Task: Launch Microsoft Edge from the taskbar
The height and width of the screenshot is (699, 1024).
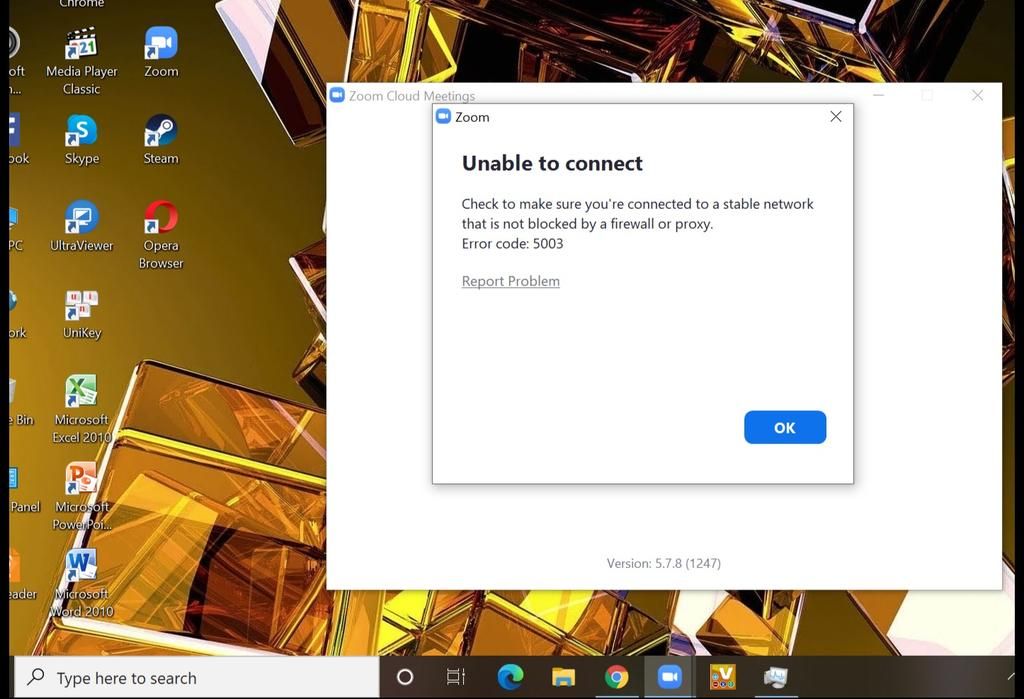Action: 510,677
